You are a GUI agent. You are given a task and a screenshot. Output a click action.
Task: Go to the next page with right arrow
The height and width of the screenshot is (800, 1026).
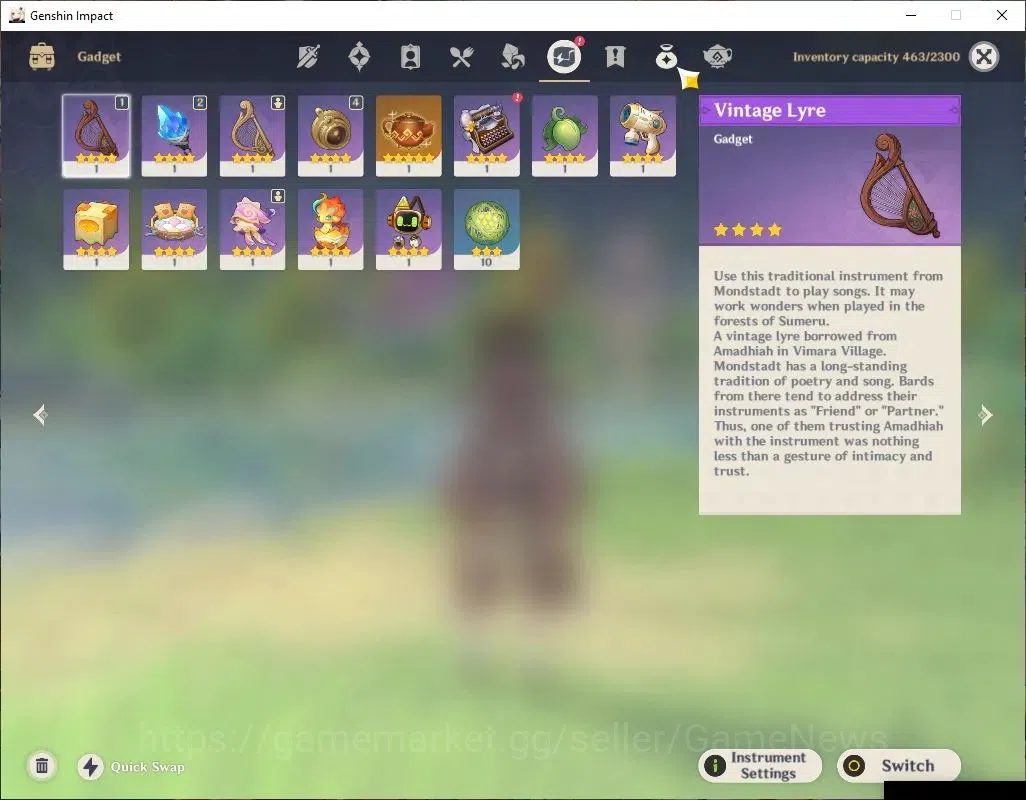(985, 415)
